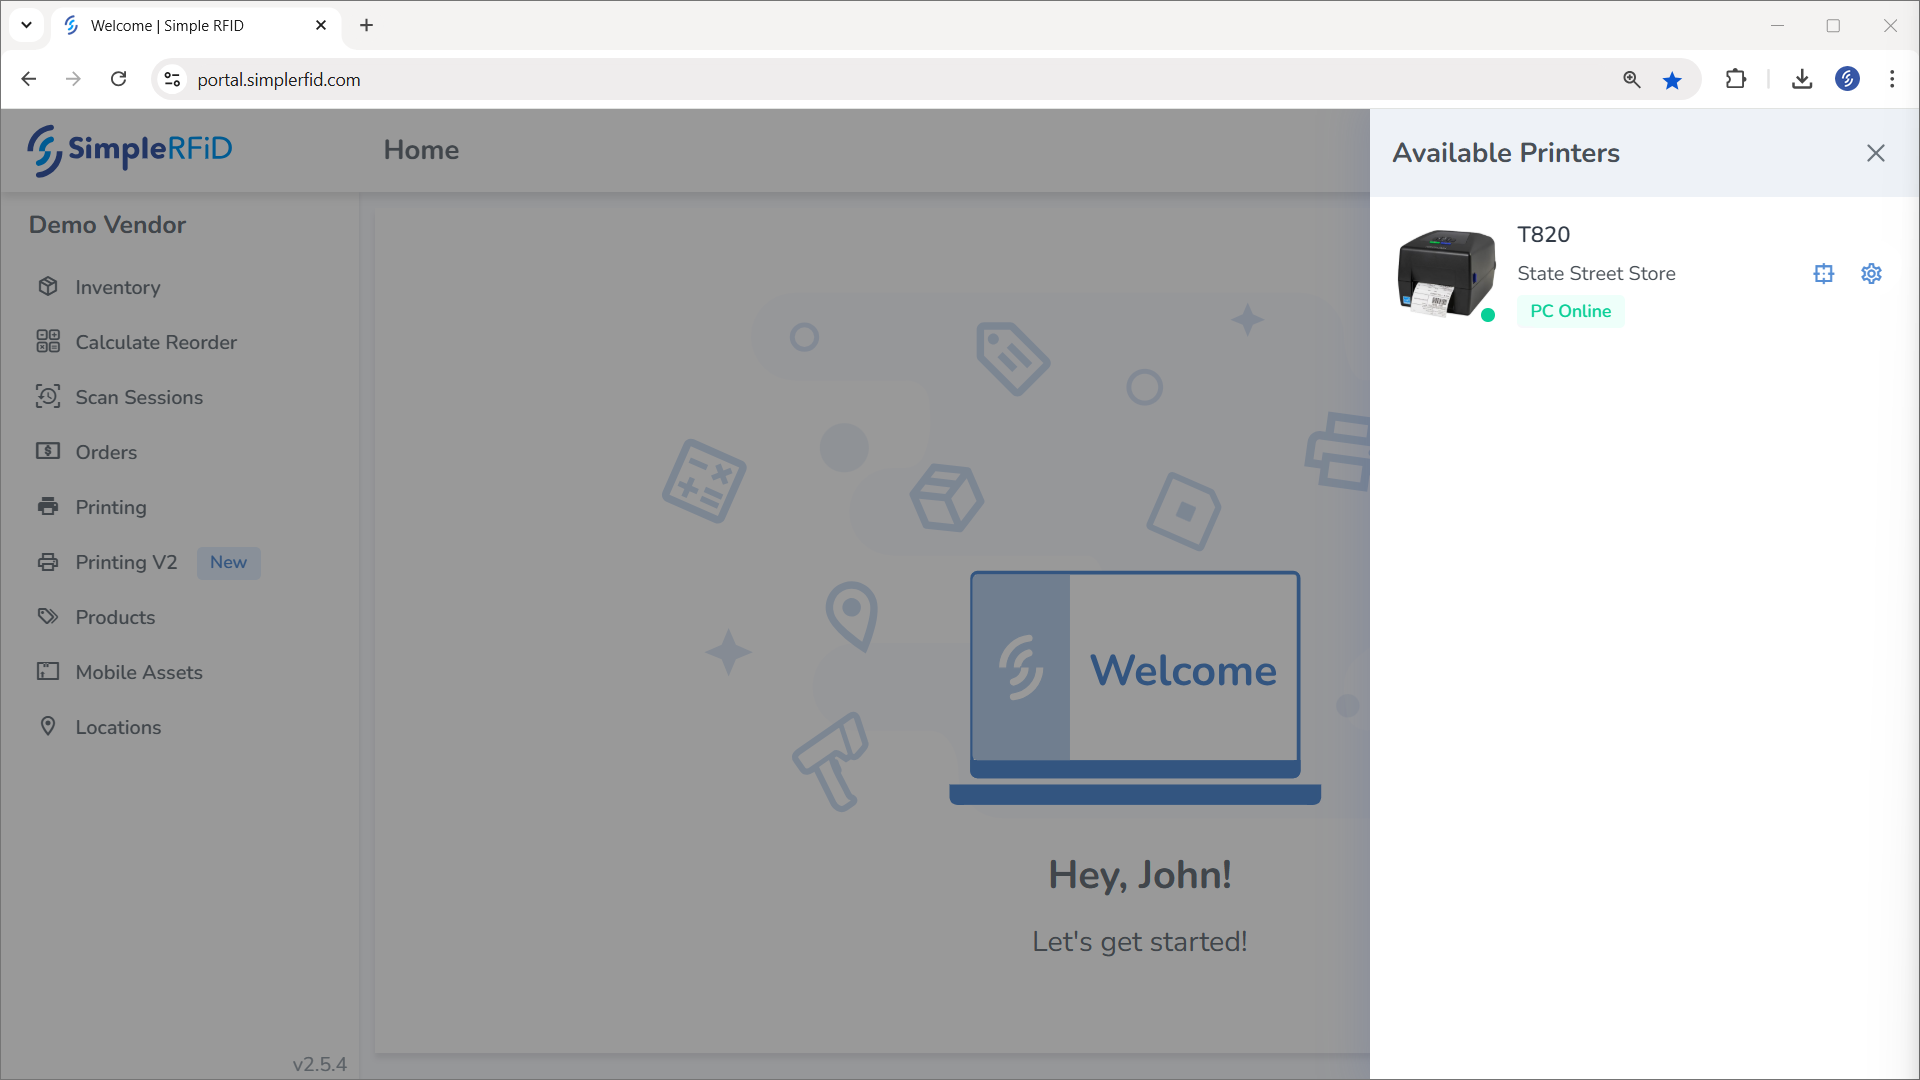Viewport: 1920px width, 1080px height.
Task: Click the browser forward arrow
Action: [x=73, y=79]
